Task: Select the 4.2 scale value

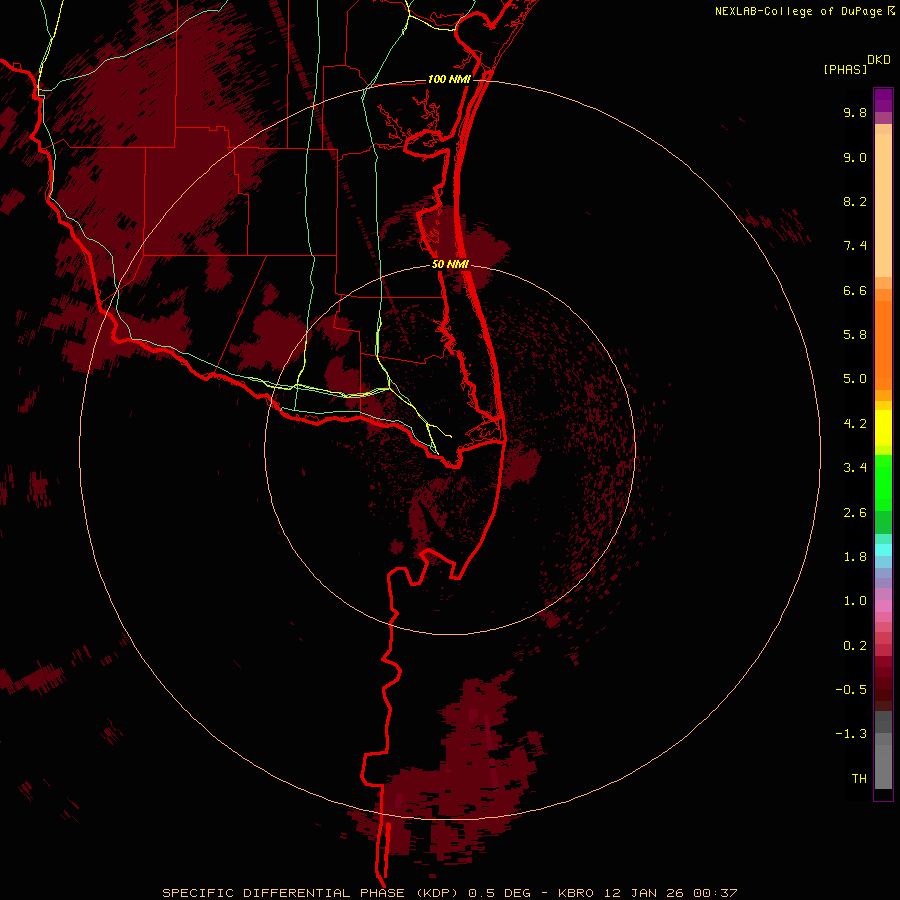Action: pyautogui.click(x=855, y=424)
